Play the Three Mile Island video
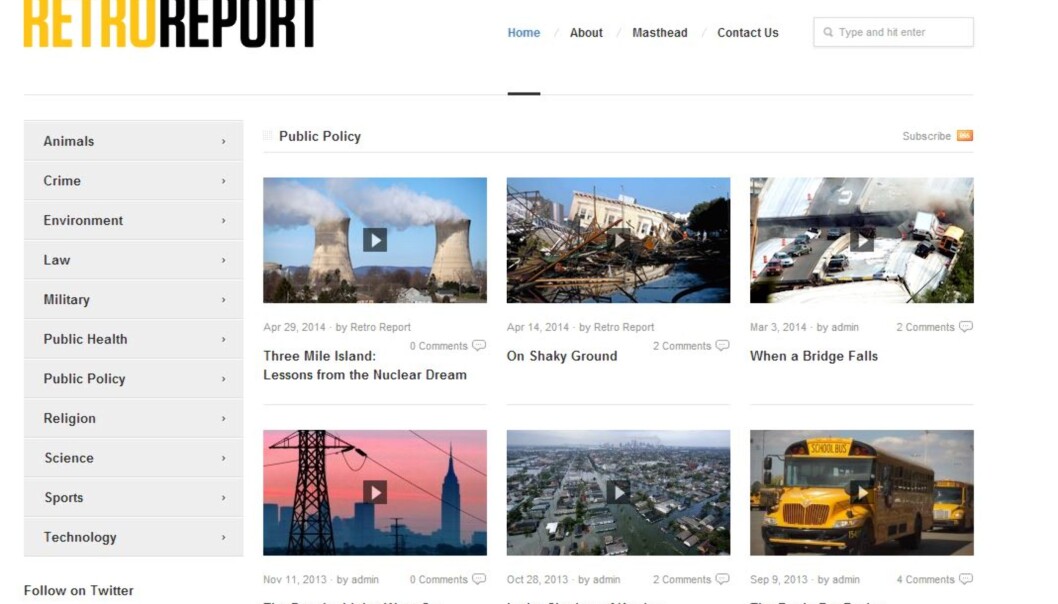1058x604 pixels. tap(375, 240)
